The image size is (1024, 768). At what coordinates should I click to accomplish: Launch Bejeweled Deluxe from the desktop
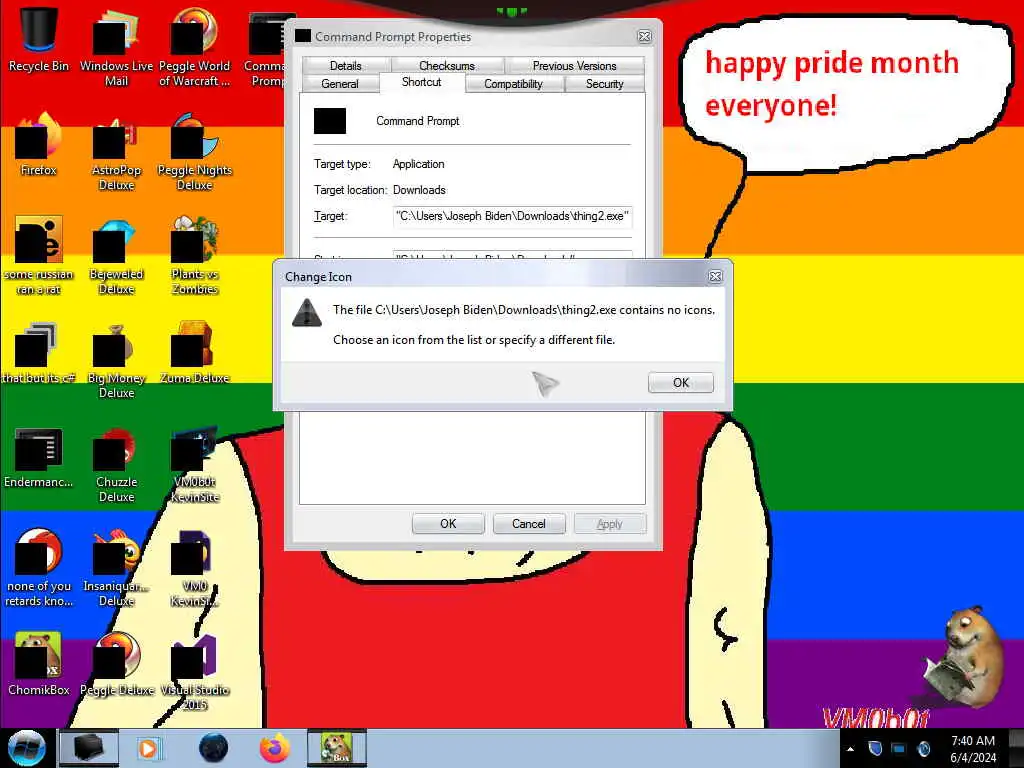click(116, 255)
